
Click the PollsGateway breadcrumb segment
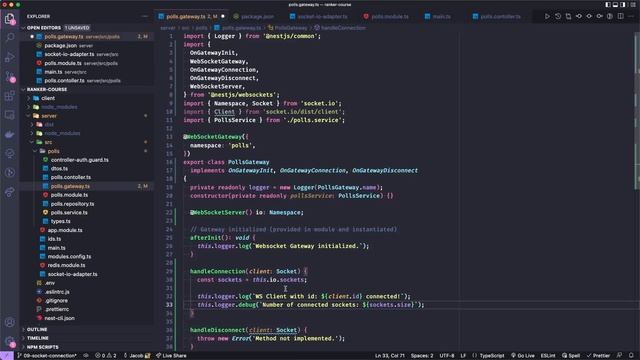click(x=288, y=28)
